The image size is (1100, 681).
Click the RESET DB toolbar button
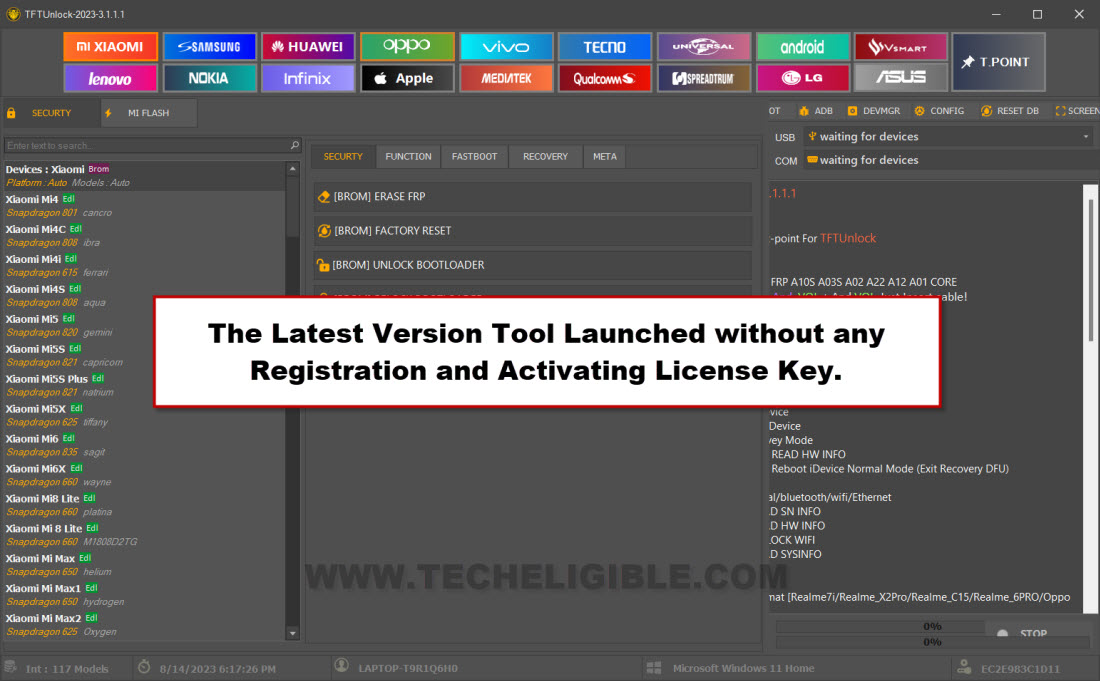[1010, 111]
